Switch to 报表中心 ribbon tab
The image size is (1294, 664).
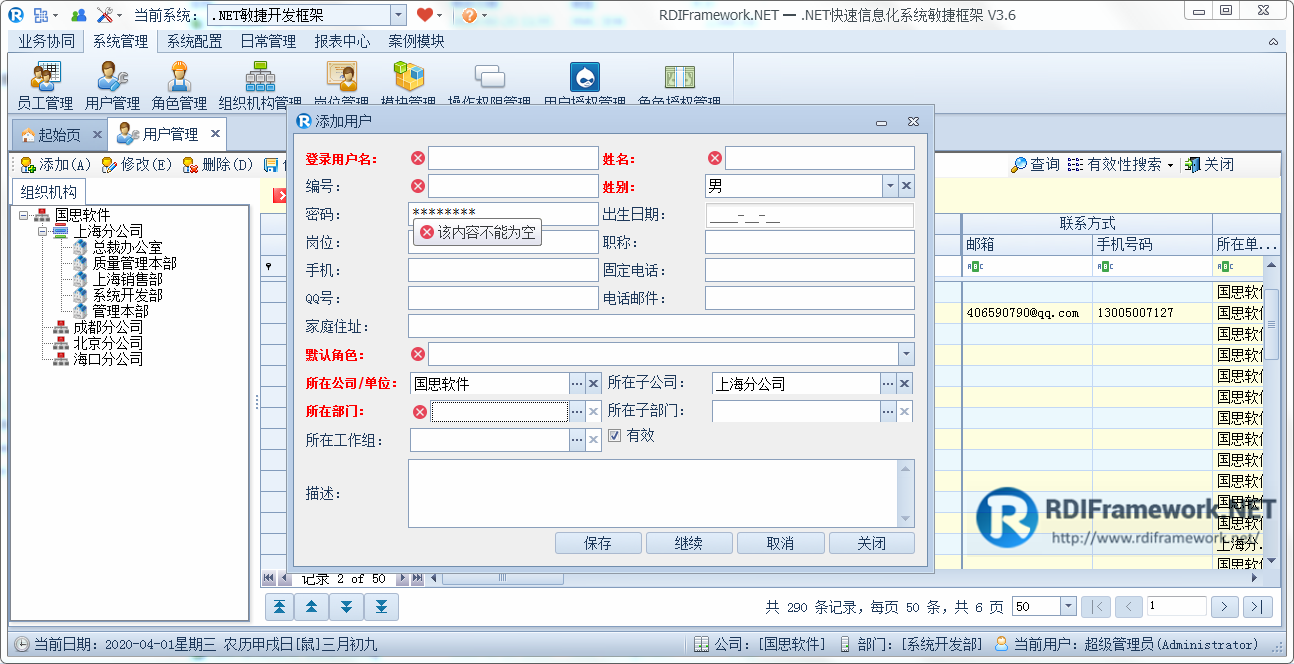point(342,42)
